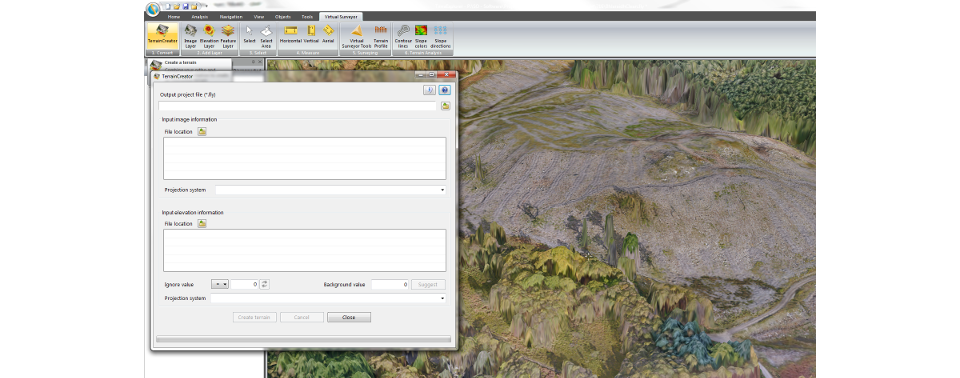Click the 'Create a terrain' tooltip heading
The image size is (960, 378).
(x=181, y=62)
